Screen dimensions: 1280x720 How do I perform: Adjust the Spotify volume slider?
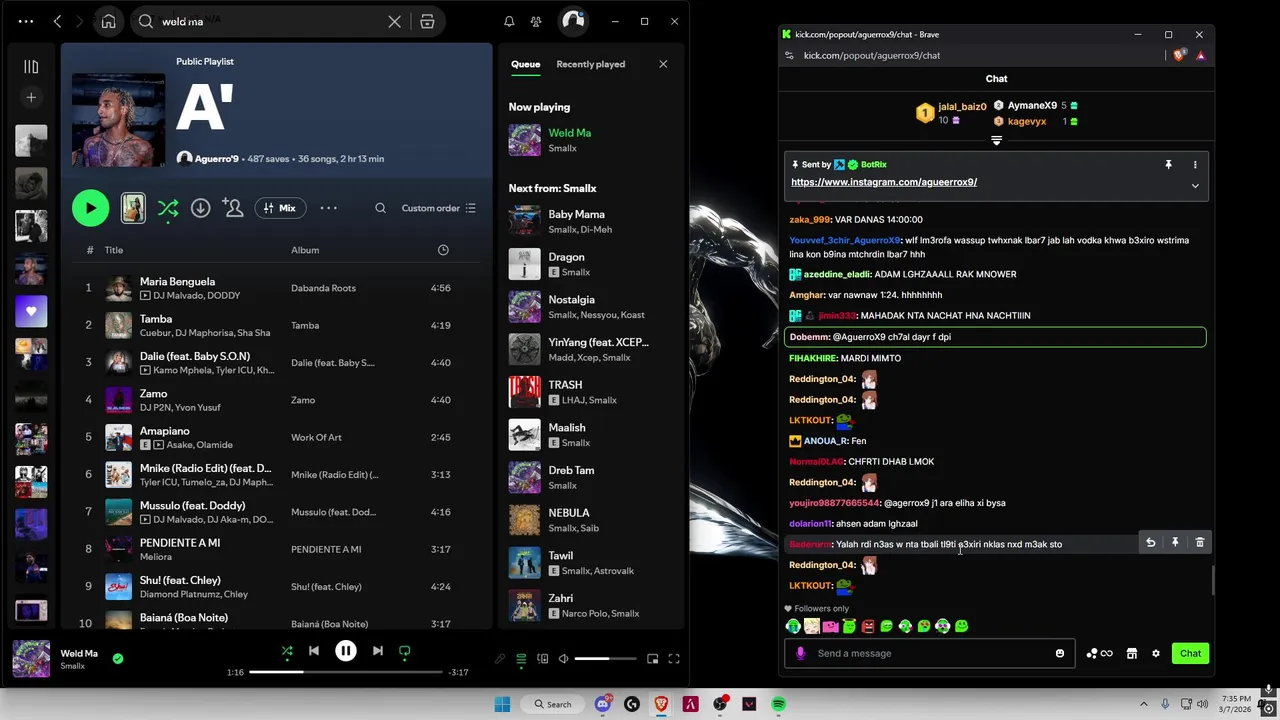coord(606,659)
